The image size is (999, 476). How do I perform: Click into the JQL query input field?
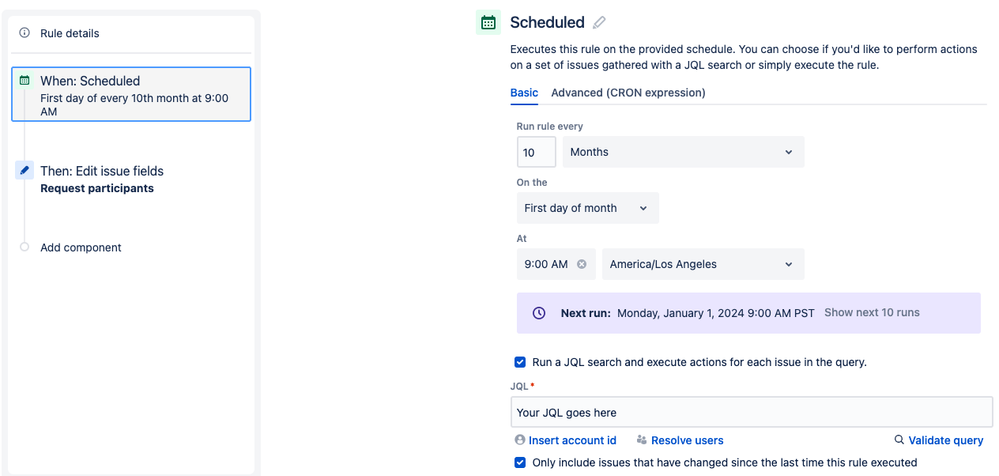coord(751,412)
